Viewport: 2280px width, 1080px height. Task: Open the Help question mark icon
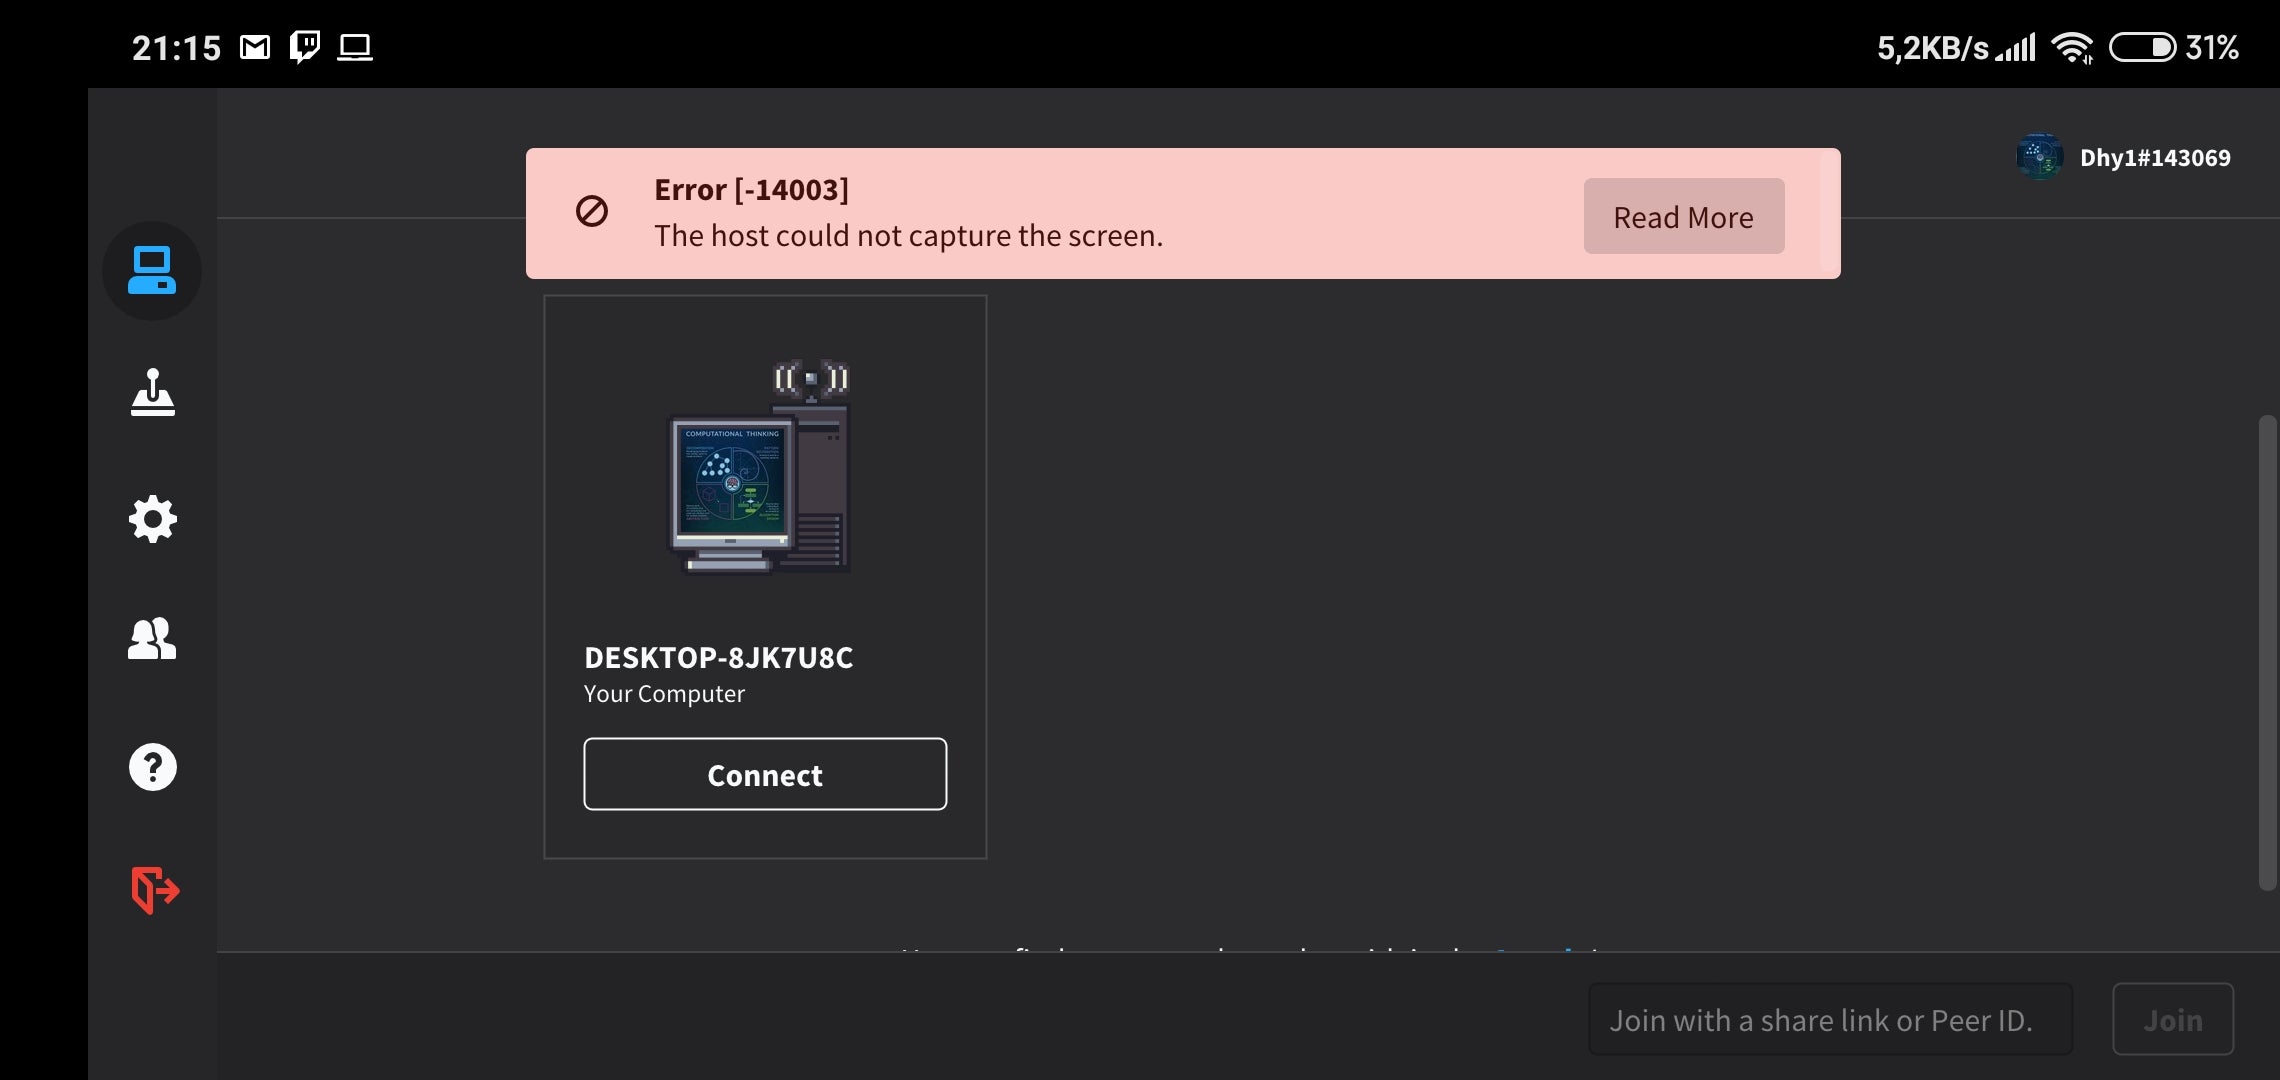coord(152,767)
